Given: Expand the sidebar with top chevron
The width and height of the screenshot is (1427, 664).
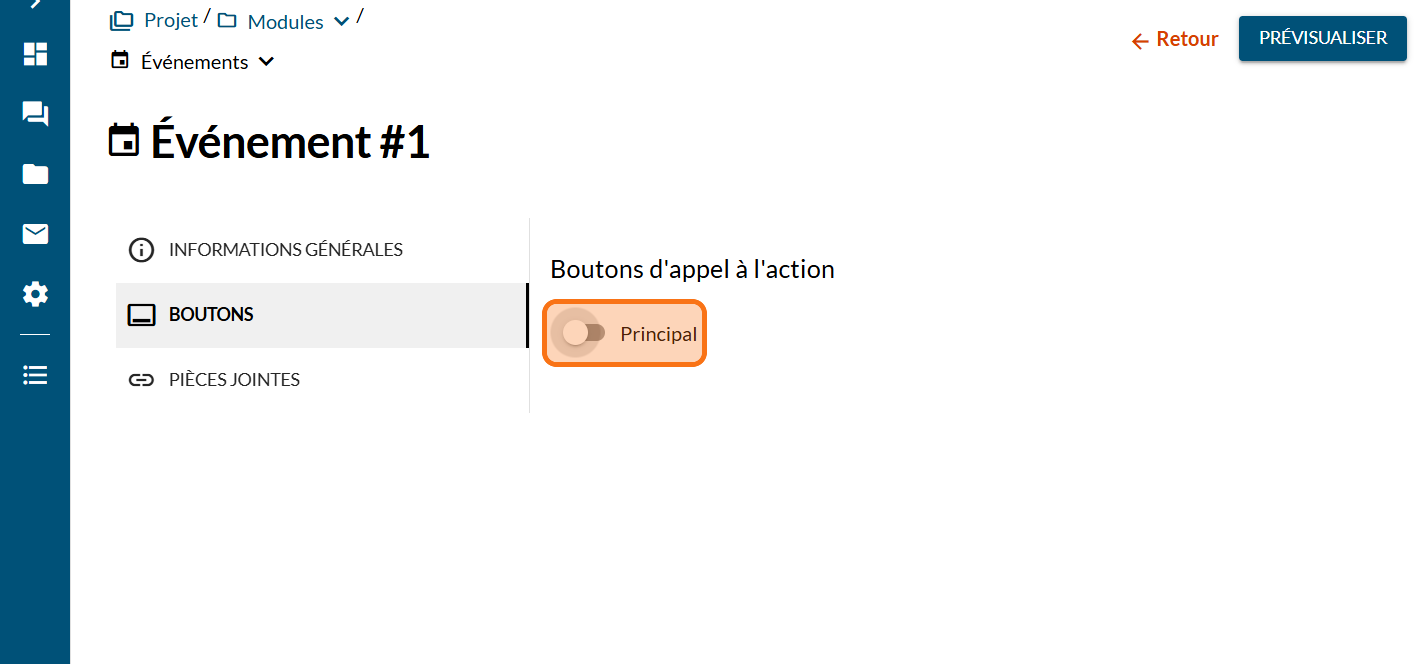Looking at the screenshot, I should pyautogui.click(x=35, y=4).
